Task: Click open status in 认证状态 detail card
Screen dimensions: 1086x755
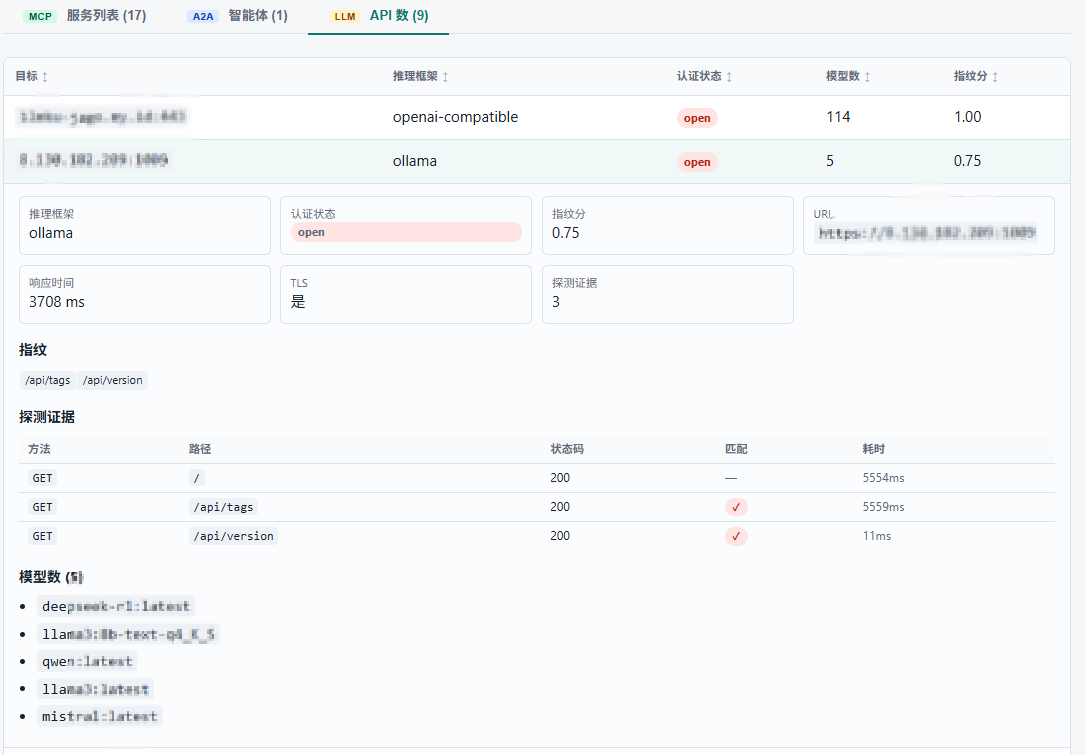Action: 406,232
